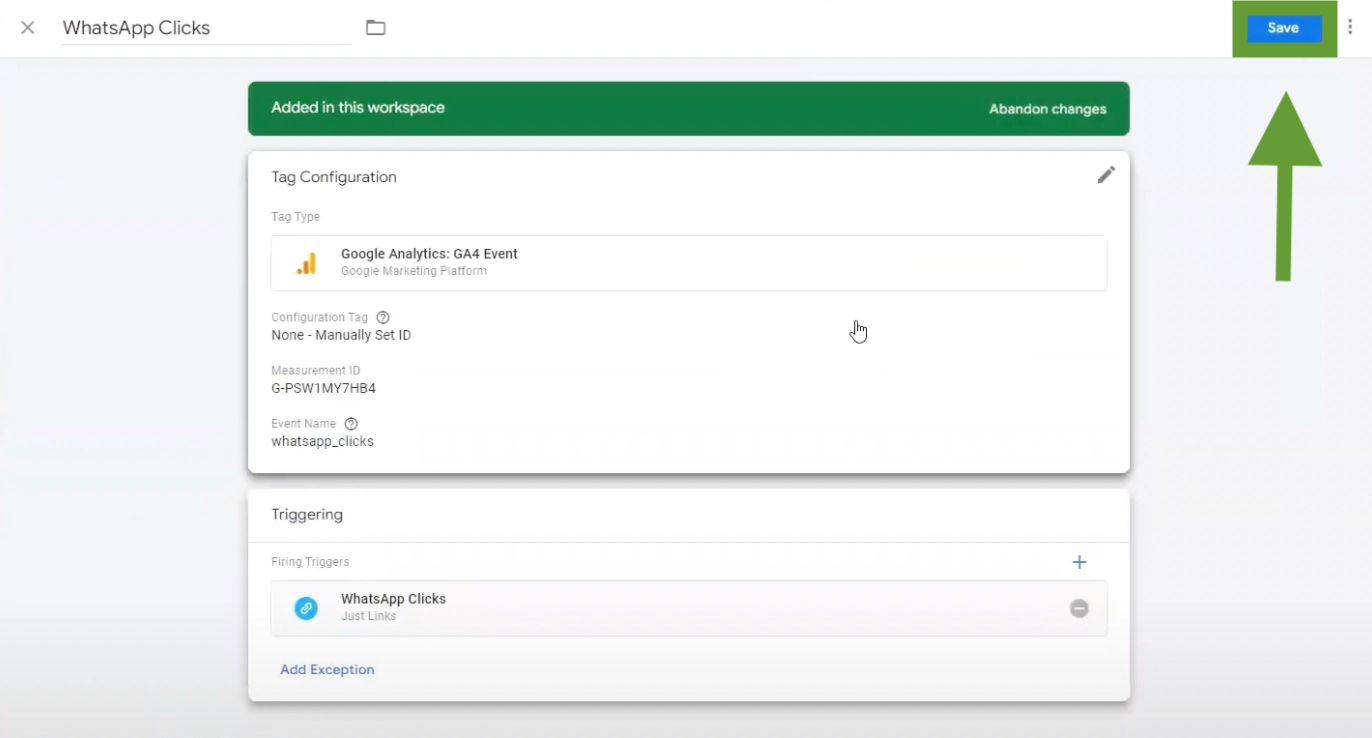
Task: Open the folder icon beside the tag name
Action: click(x=375, y=28)
